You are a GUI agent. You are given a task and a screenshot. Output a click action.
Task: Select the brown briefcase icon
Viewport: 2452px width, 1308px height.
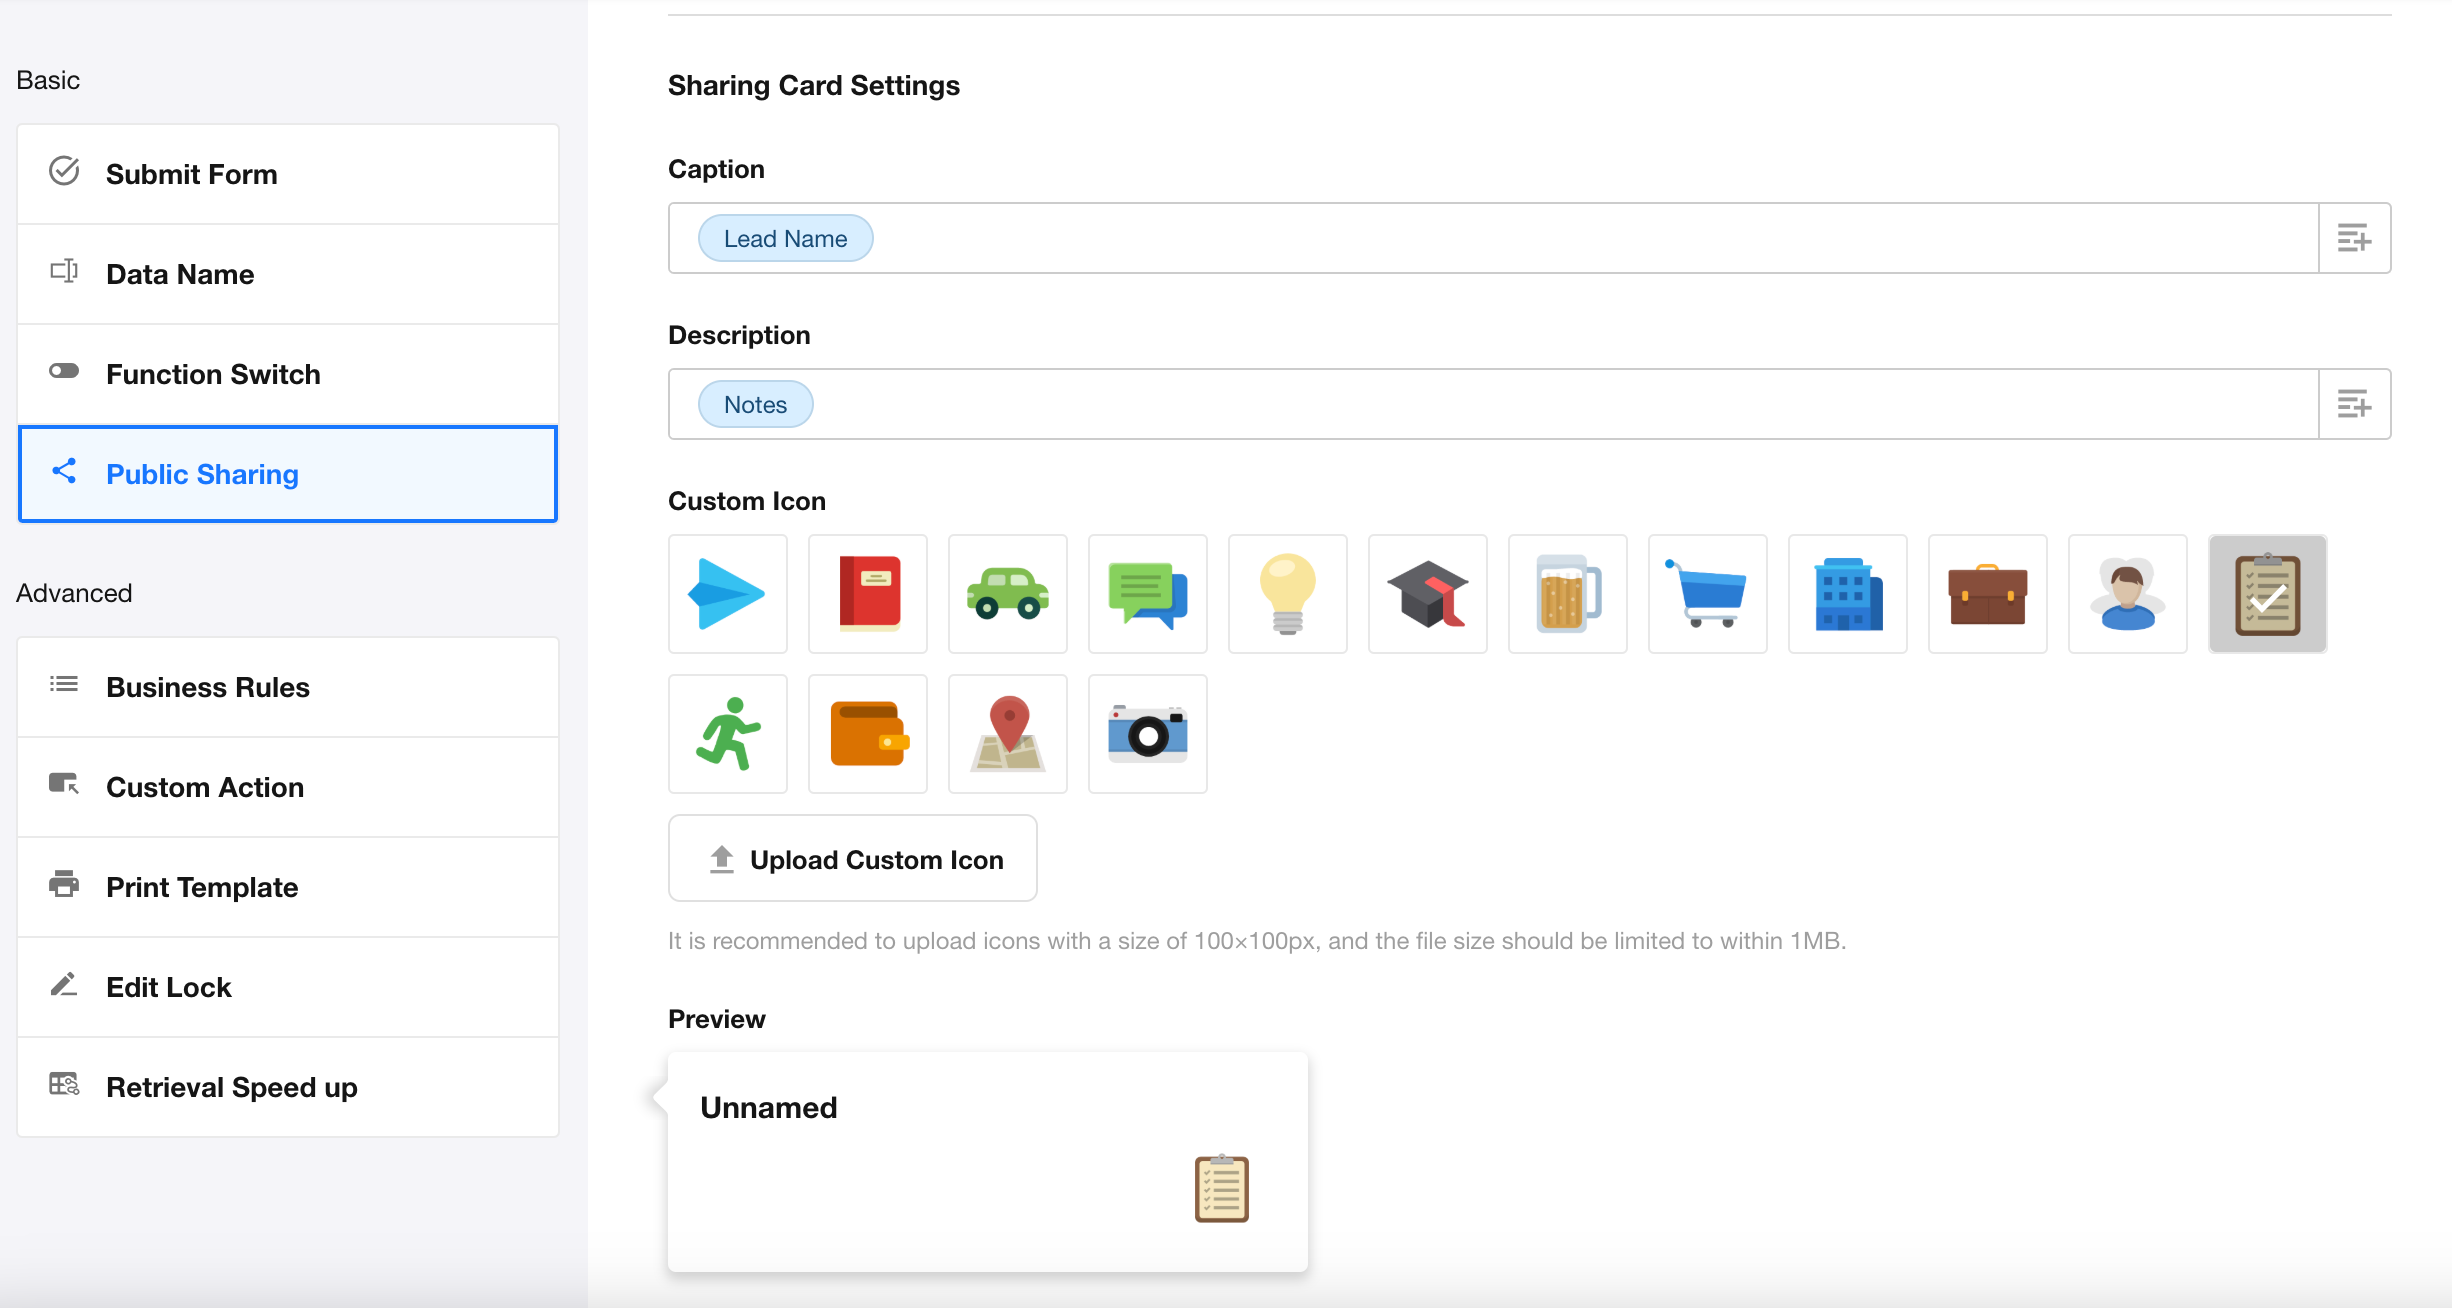[1987, 594]
